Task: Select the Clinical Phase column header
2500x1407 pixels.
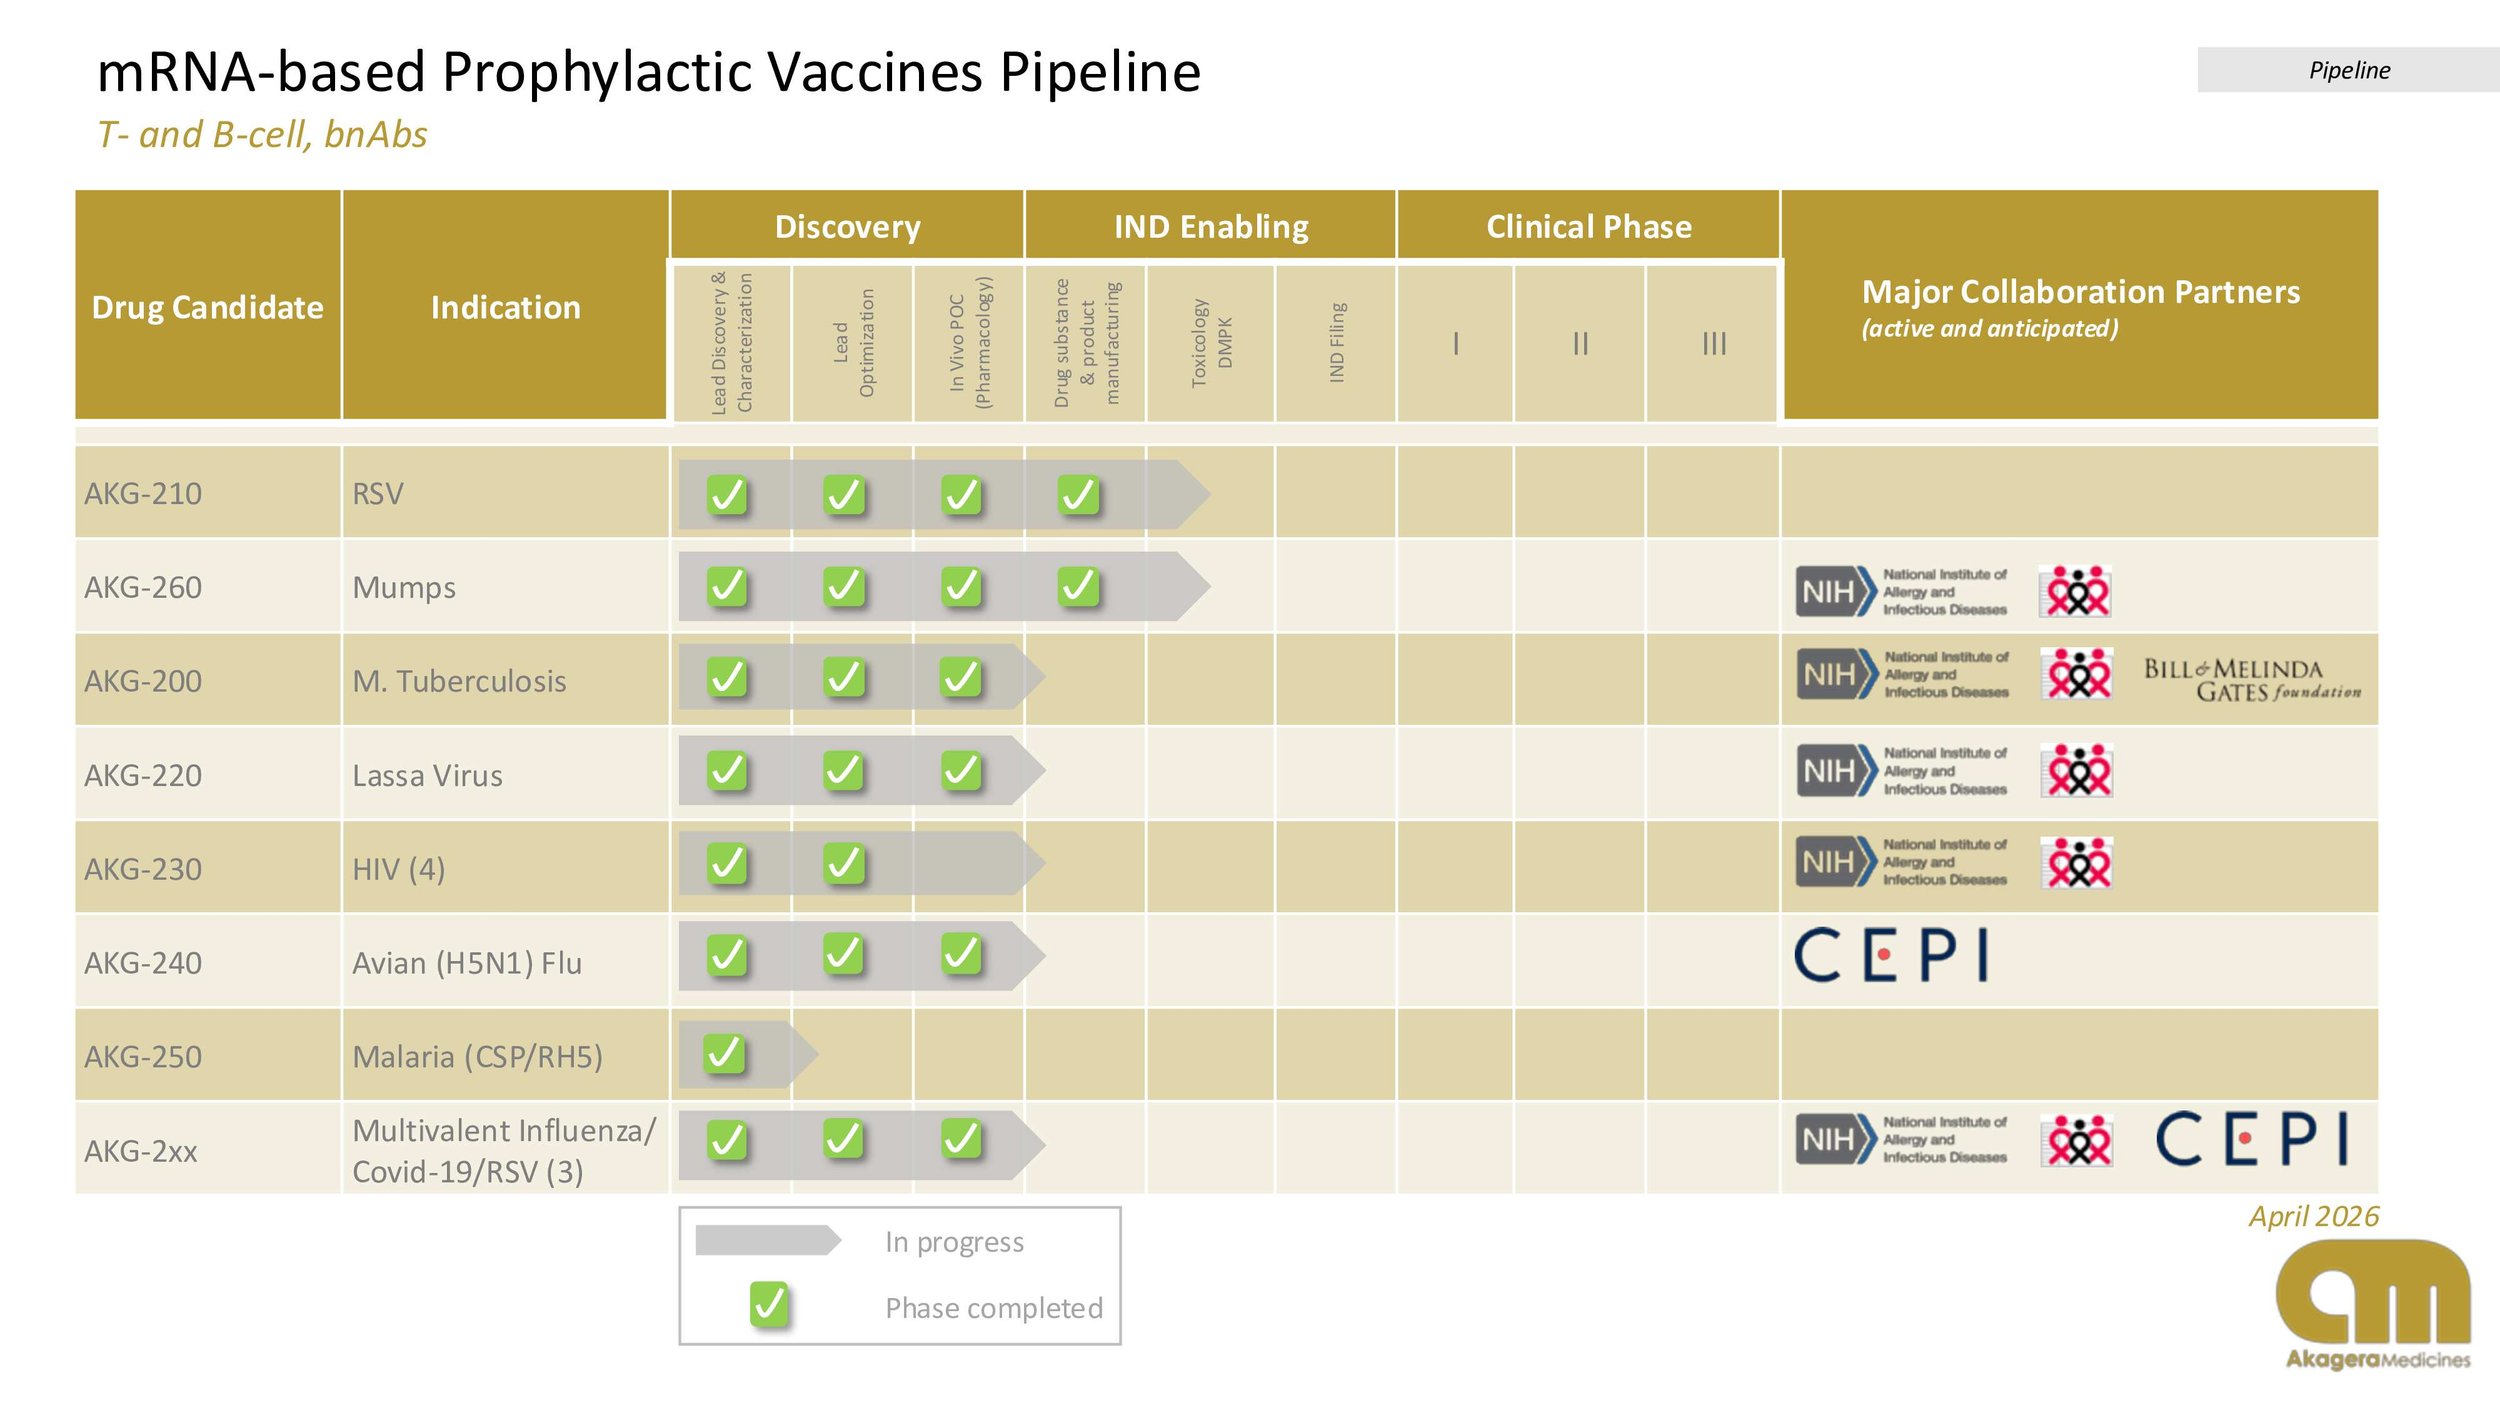Action: pyautogui.click(x=1588, y=226)
